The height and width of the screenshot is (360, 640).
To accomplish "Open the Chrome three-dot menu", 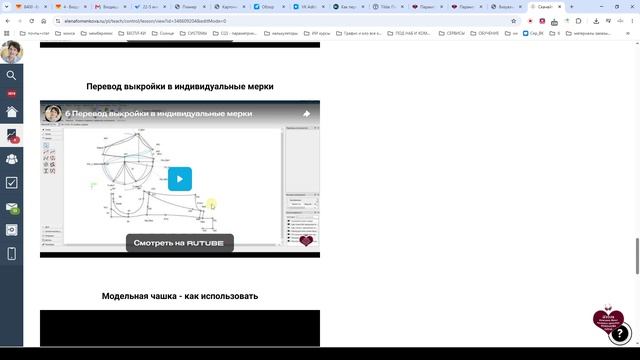I will 632,21.
